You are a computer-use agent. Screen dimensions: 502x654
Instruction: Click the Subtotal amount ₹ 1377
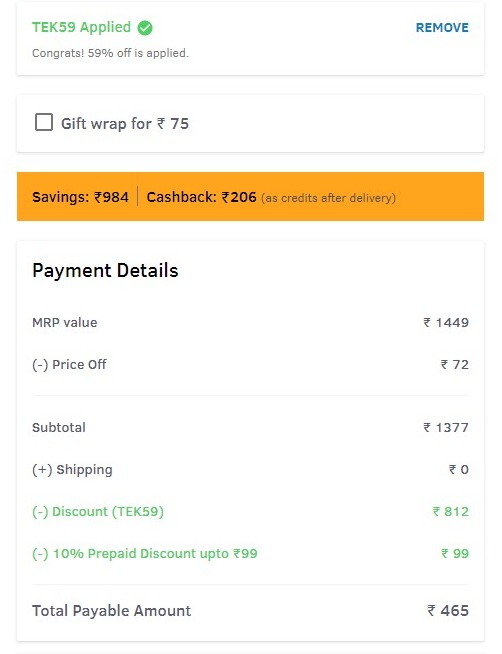coord(446,428)
